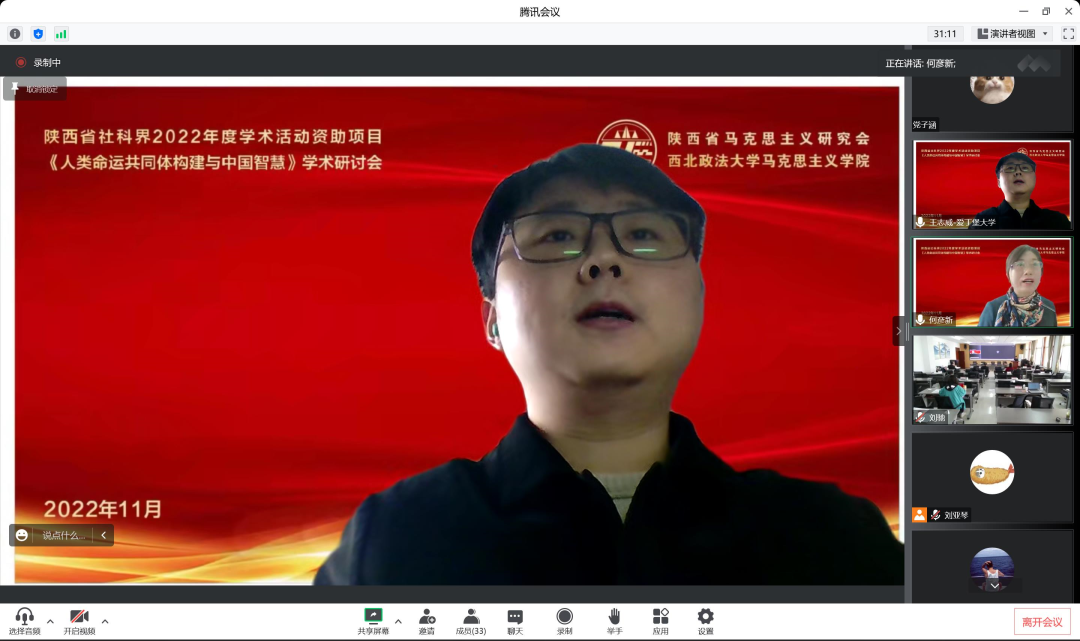Image resolution: width=1080 pixels, height=641 pixels.
Task: Open meeting Settings (设置) gear
Action: coord(706,616)
